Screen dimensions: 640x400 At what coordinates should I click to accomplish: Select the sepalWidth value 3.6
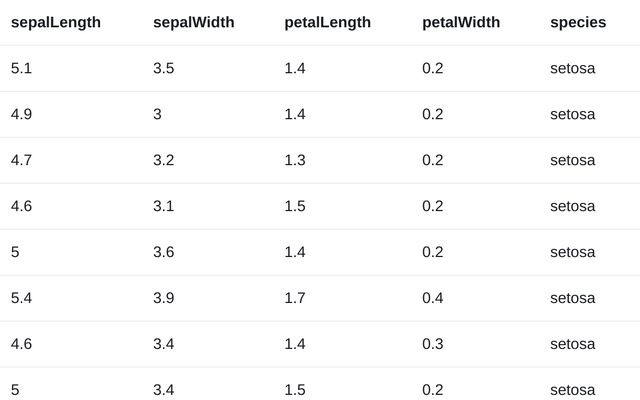164,252
